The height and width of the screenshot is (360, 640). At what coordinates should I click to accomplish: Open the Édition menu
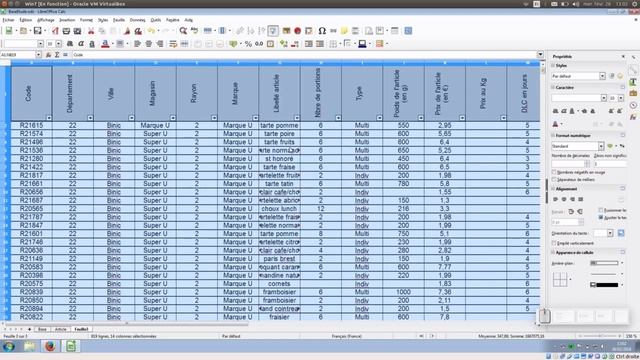click(25, 20)
